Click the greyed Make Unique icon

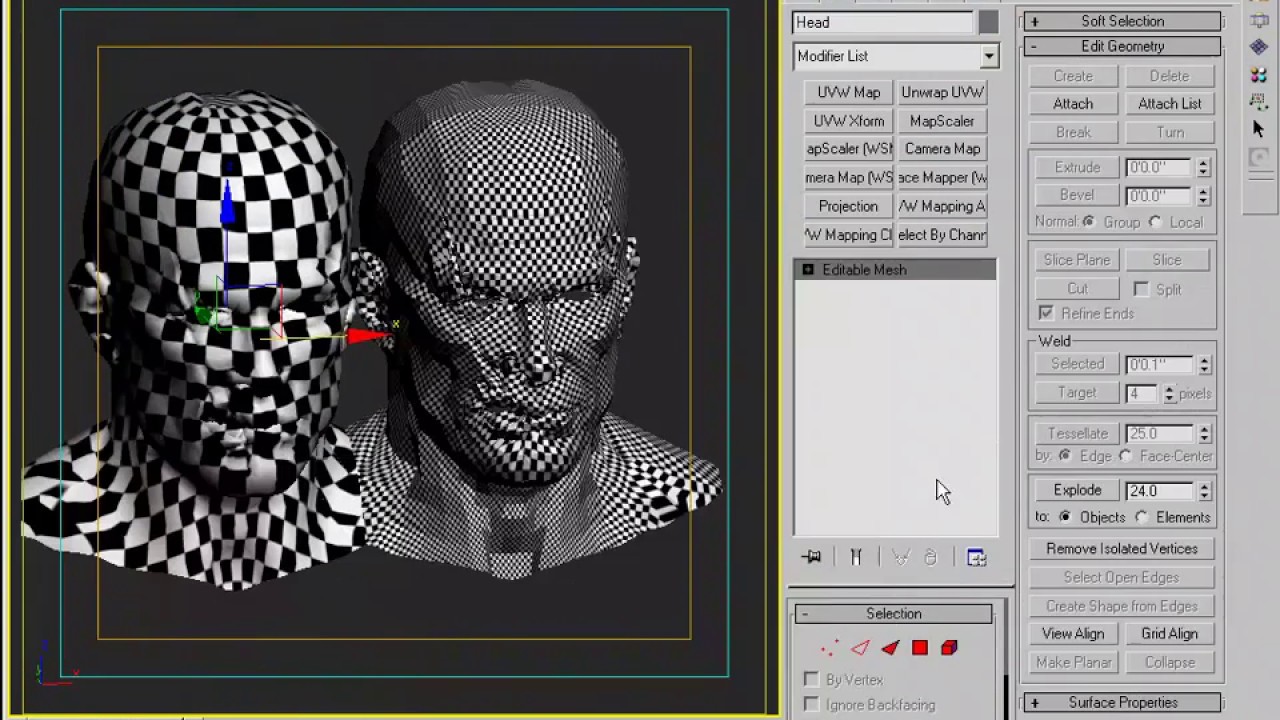(x=901, y=558)
